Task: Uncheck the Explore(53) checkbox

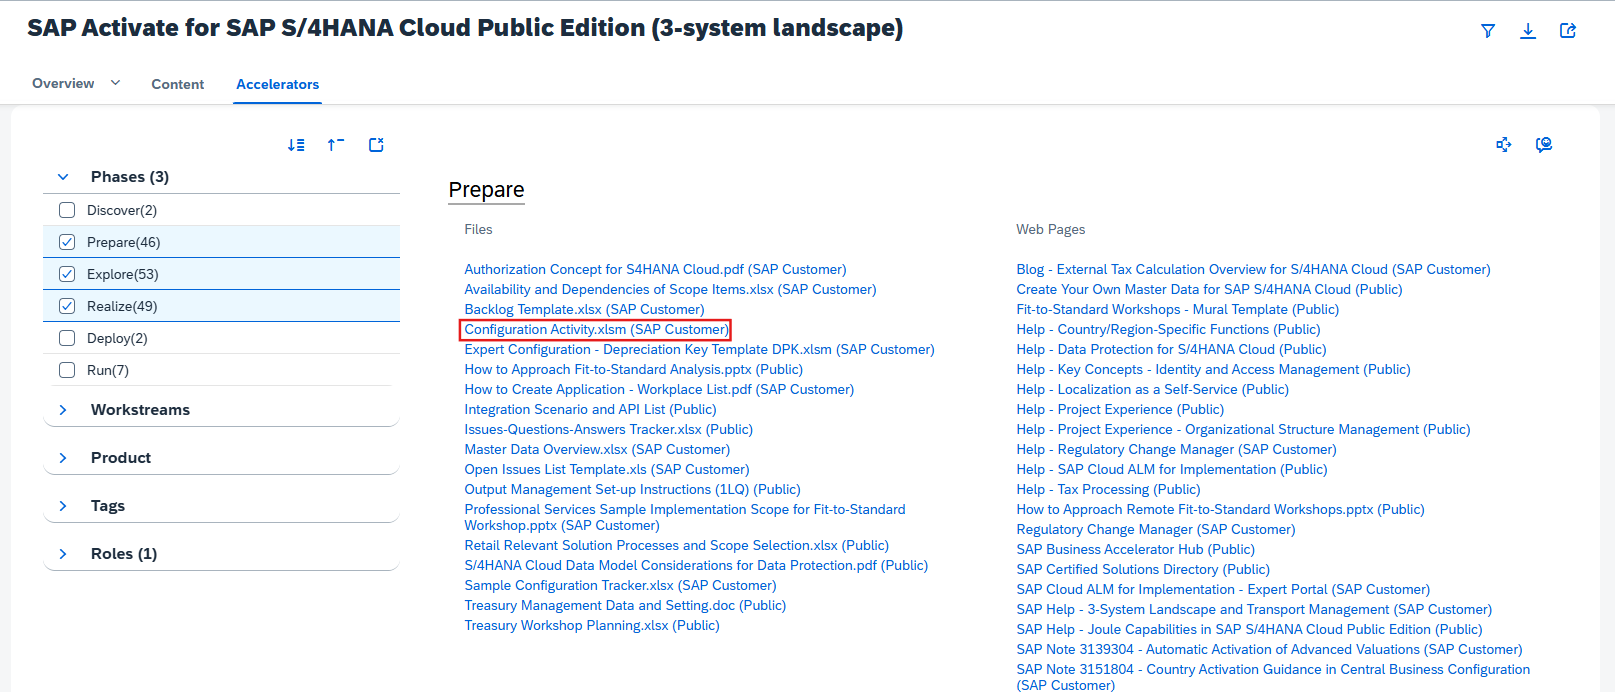Action: (x=67, y=274)
